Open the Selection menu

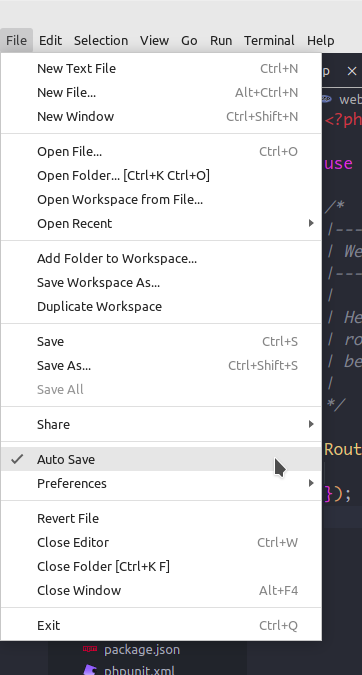click(x=101, y=40)
